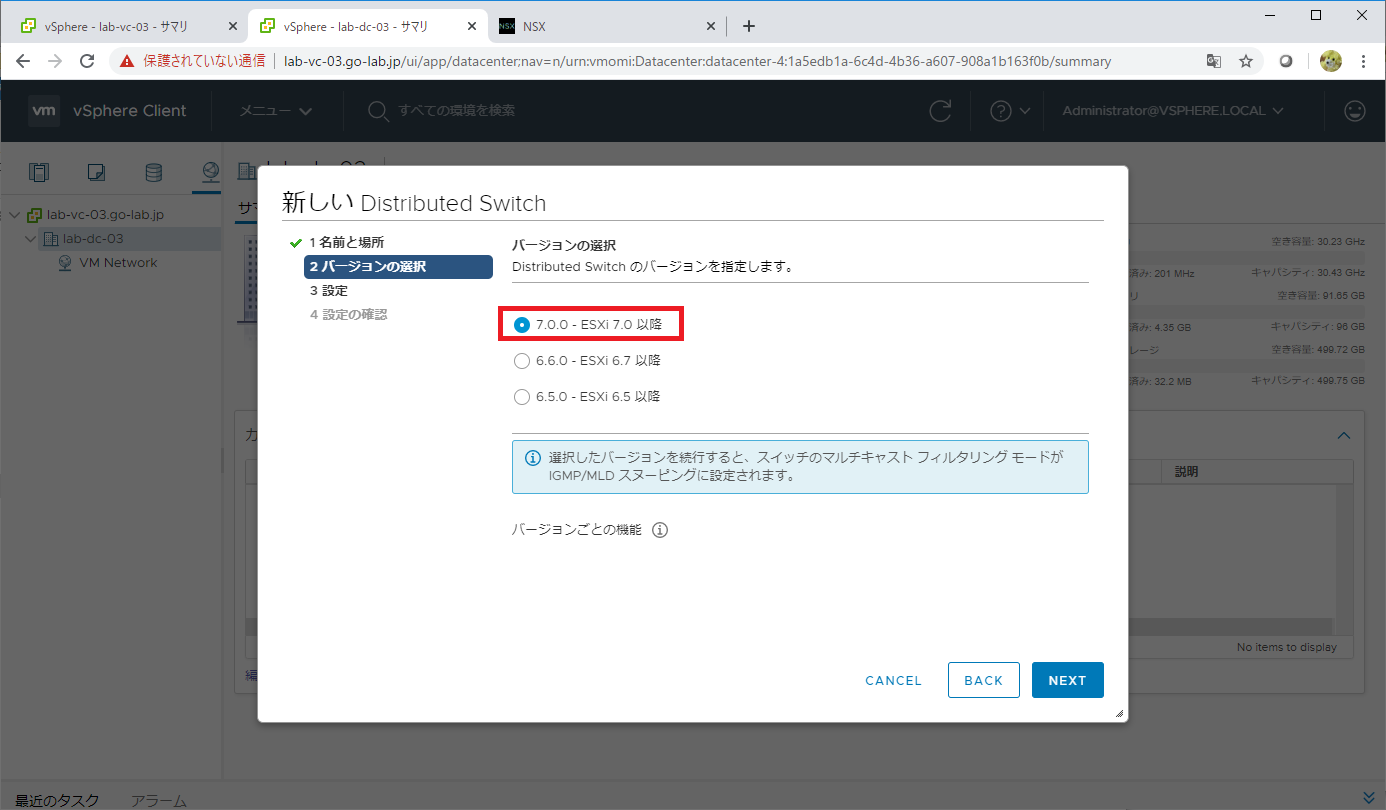Click the vSphere refresh icon
This screenshot has width=1386, height=810.
click(x=940, y=111)
